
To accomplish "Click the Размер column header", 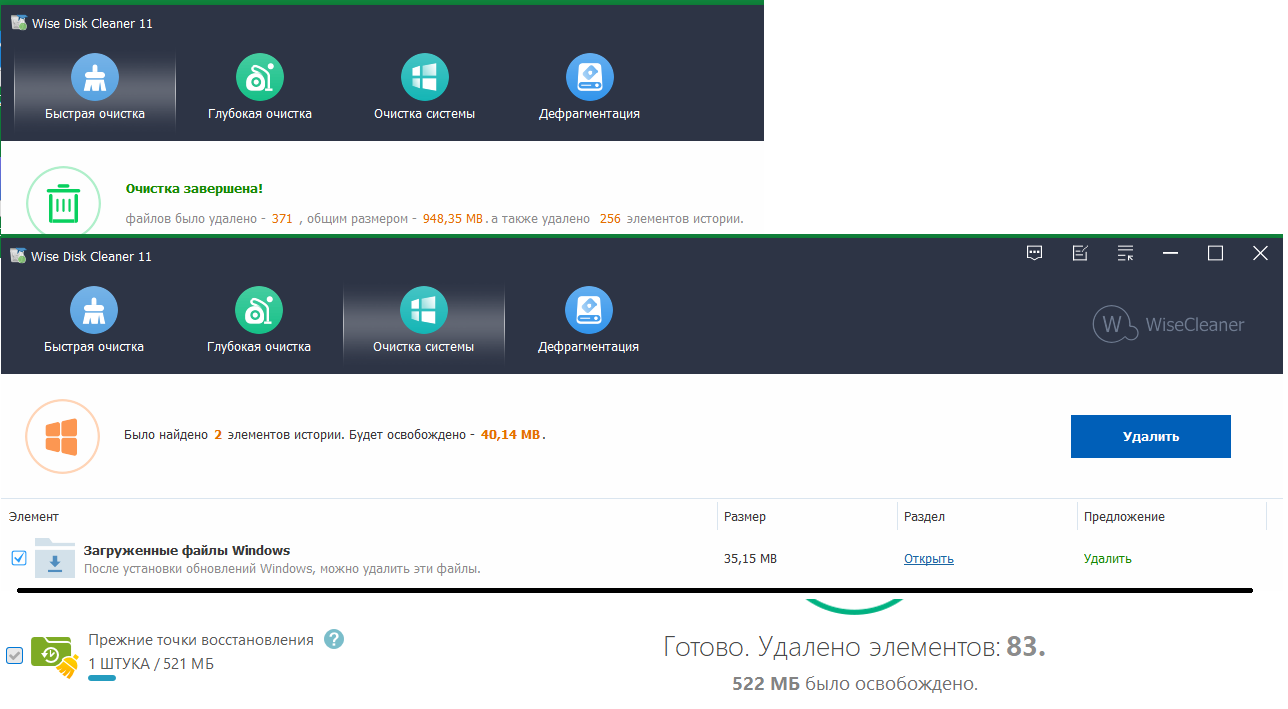I will pos(745,517).
